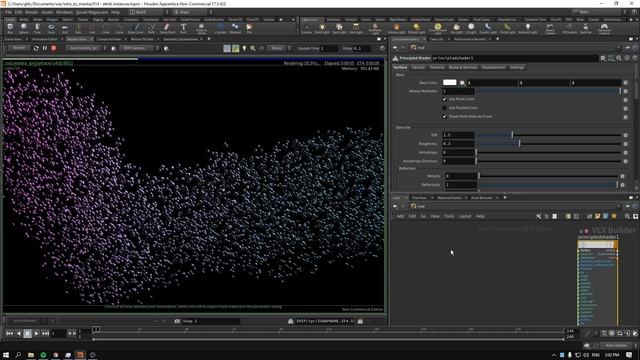Switch to the Displacement tab
Image resolution: width=640 pixels, height=360 pixels.
493,67
